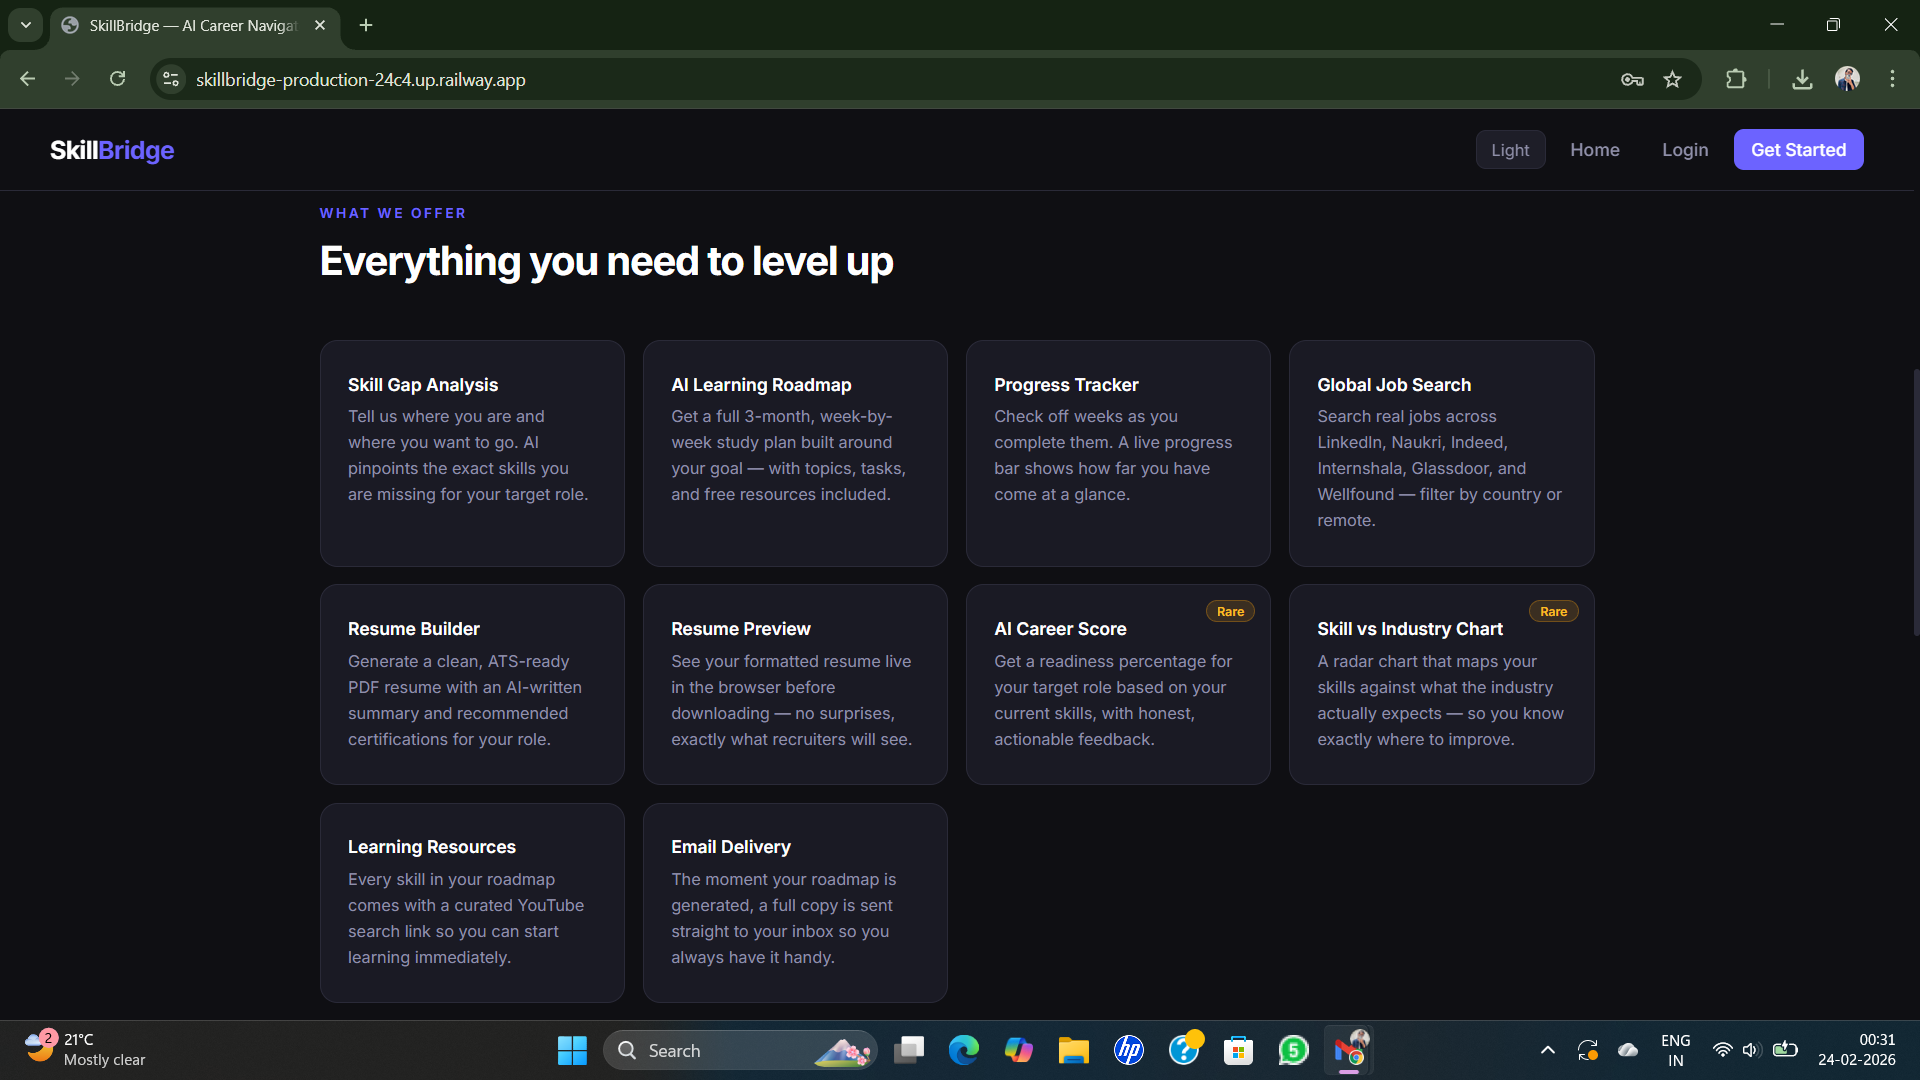
Task: Show browser downloads
Action: 1802,79
